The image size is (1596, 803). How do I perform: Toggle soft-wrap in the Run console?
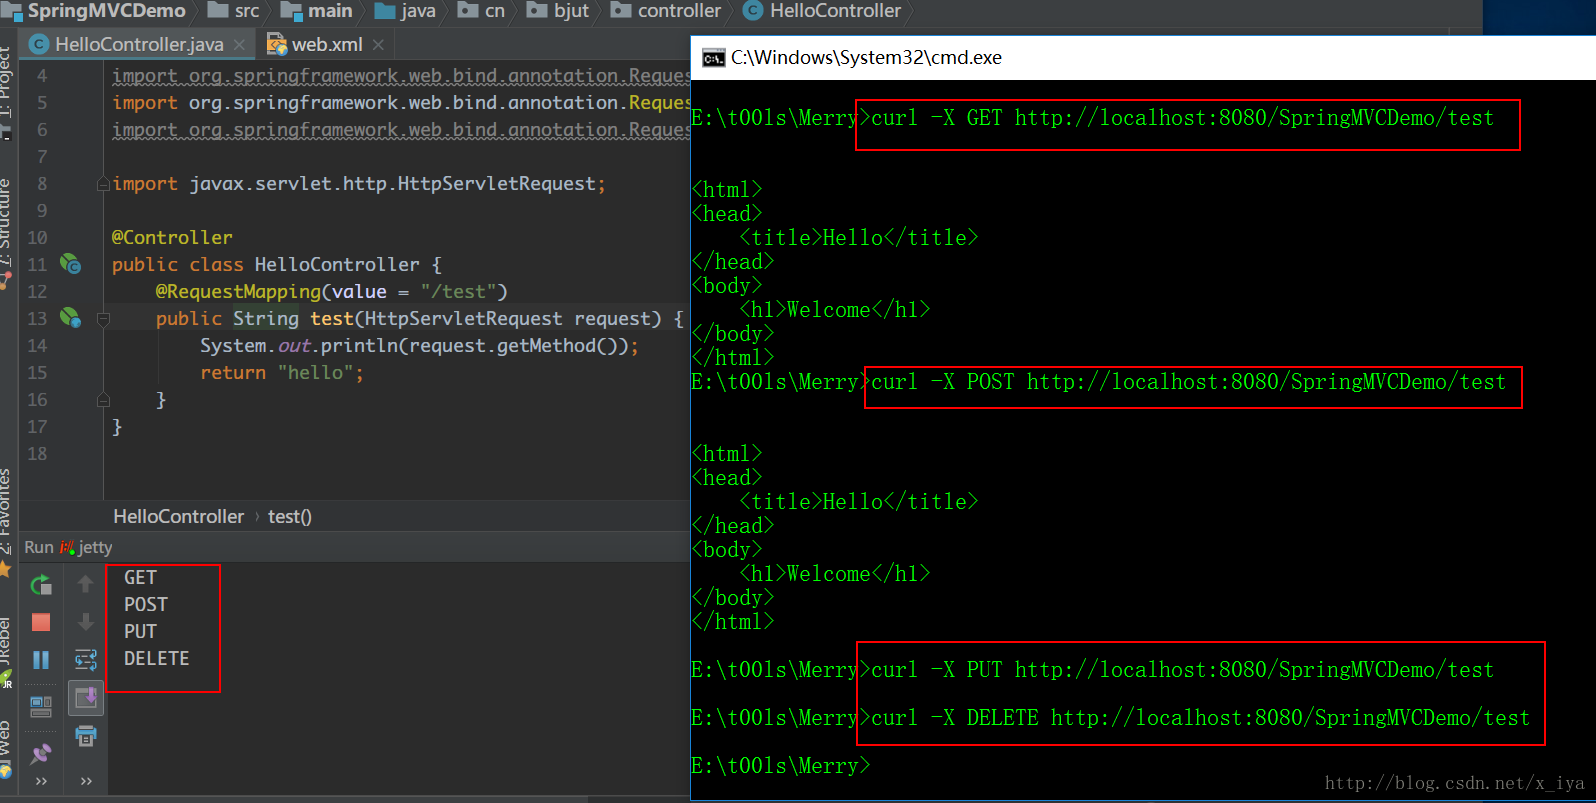(x=86, y=659)
